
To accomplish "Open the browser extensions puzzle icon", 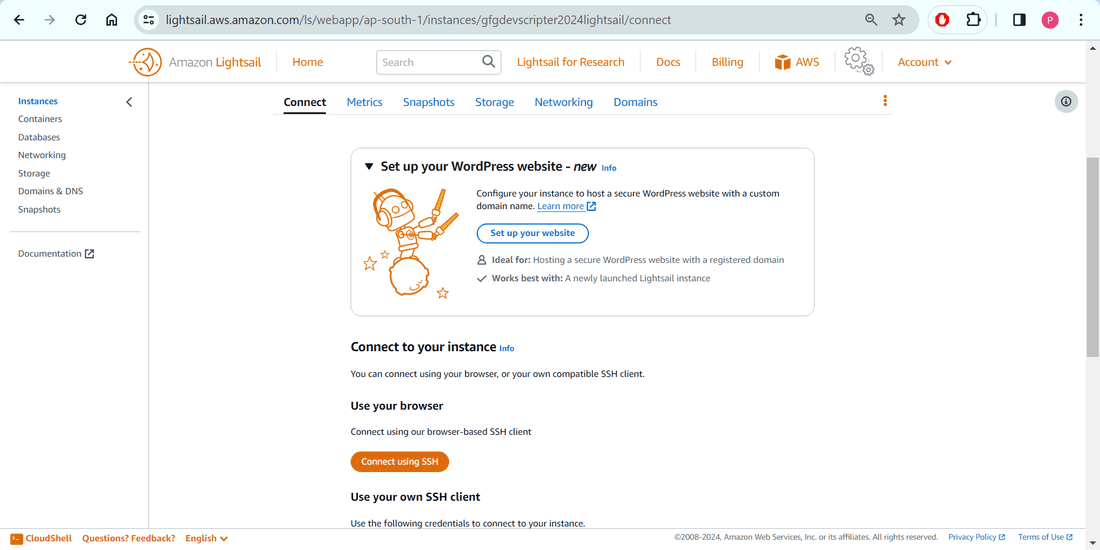I will tap(973, 20).
